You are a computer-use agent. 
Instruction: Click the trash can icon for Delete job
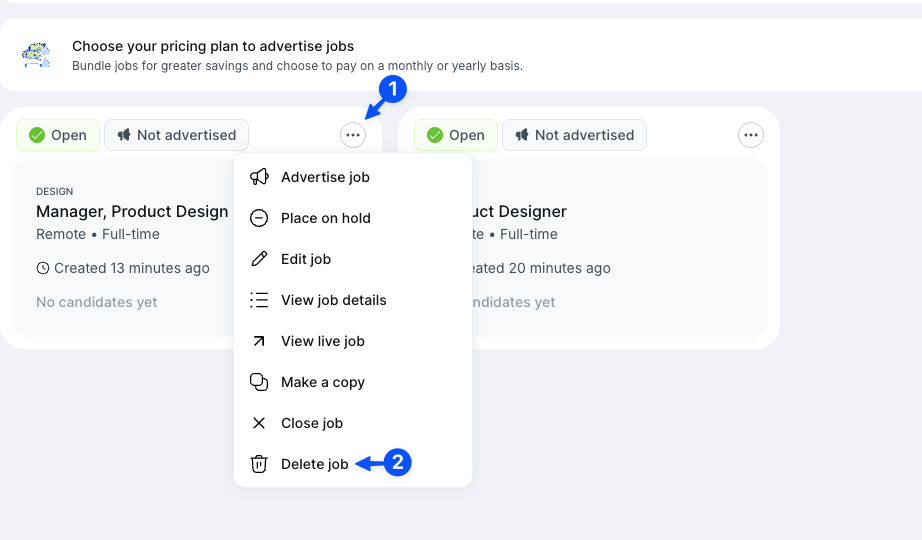259,464
